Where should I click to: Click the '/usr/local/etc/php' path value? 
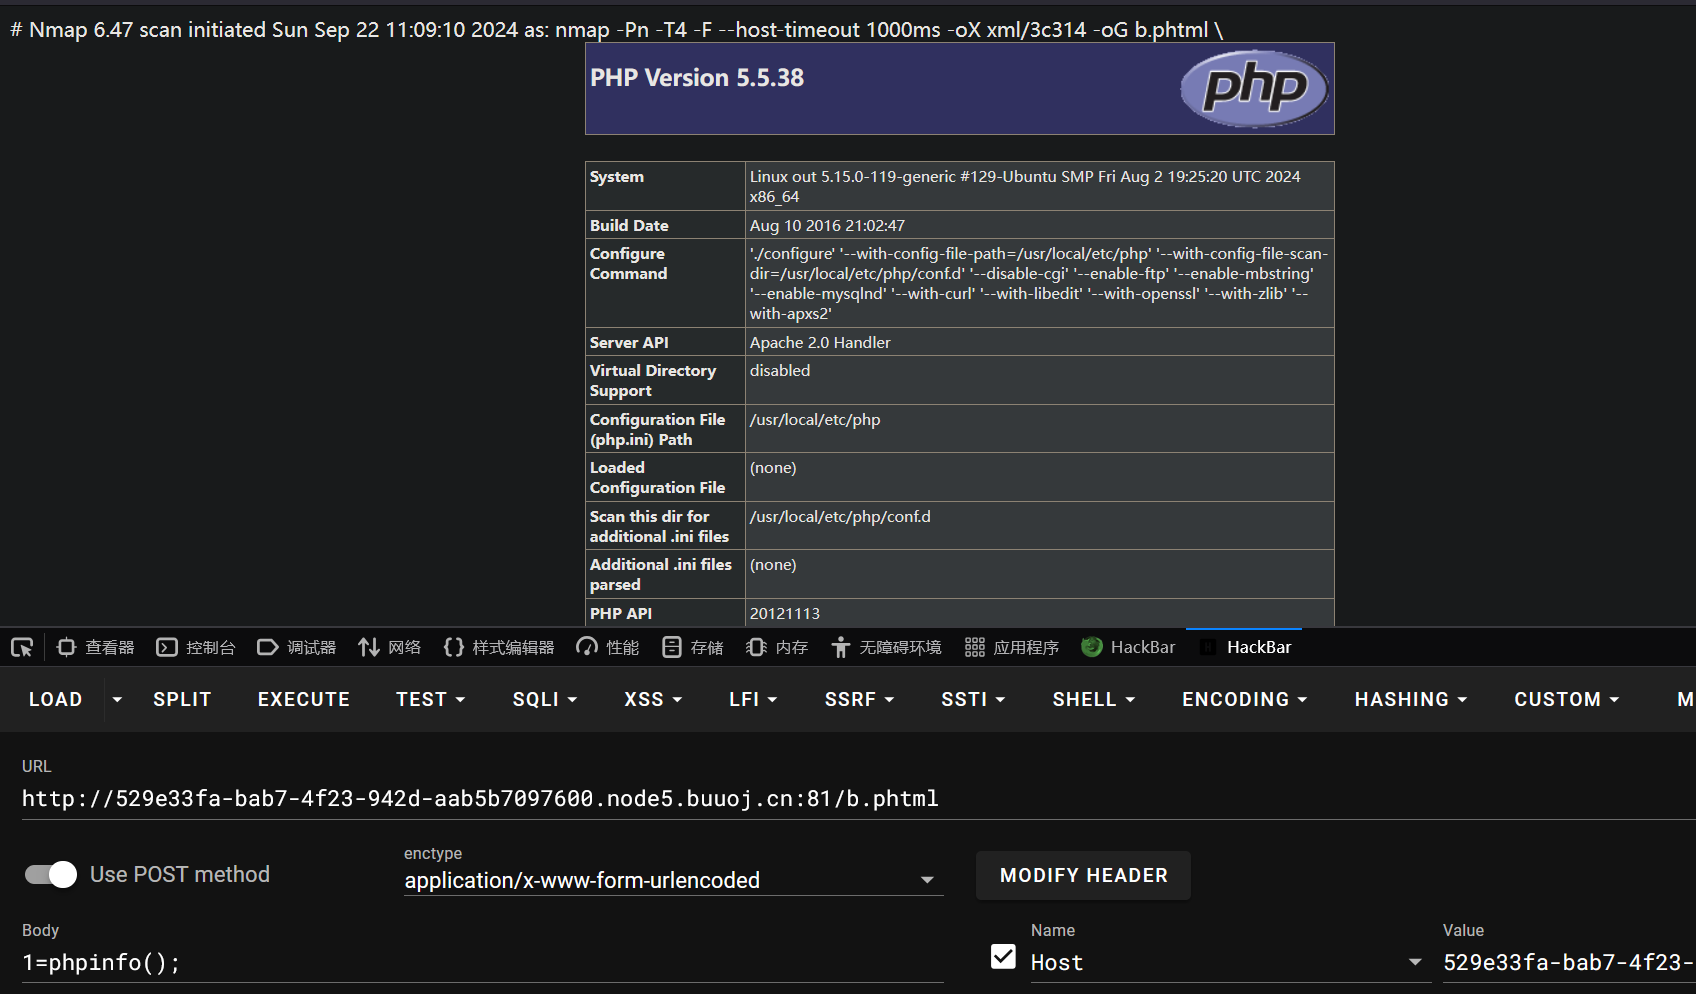(815, 419)
